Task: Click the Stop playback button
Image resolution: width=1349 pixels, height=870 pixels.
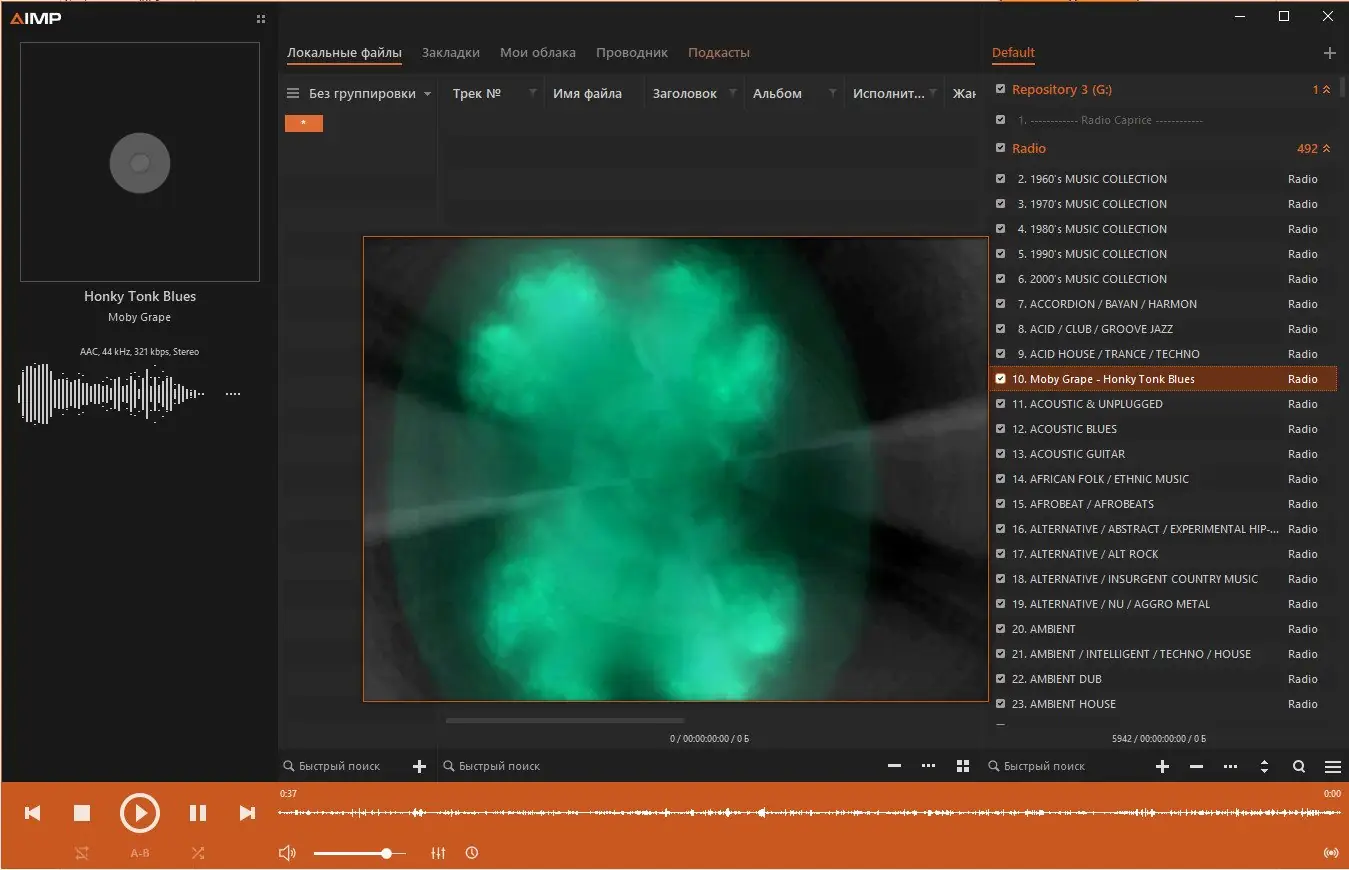Action: pyautogui.click(x=82, y=814)
